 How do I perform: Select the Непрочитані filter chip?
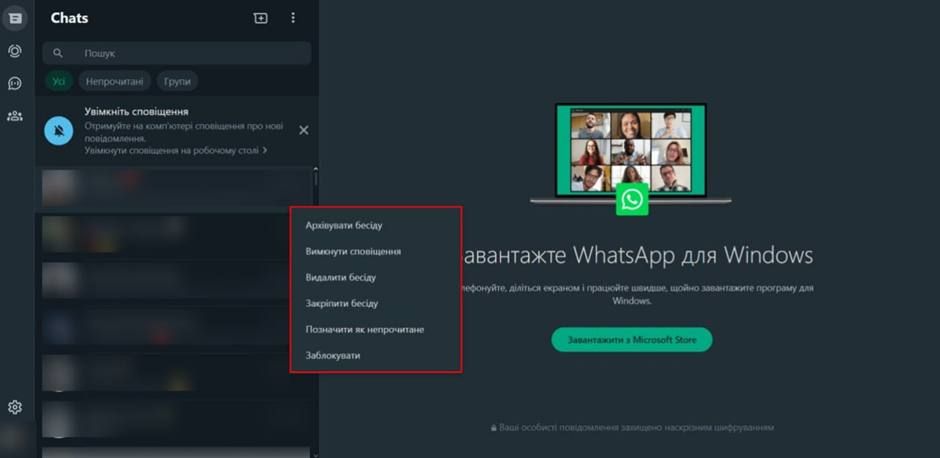pyautogui.click(x=115, y=81)
